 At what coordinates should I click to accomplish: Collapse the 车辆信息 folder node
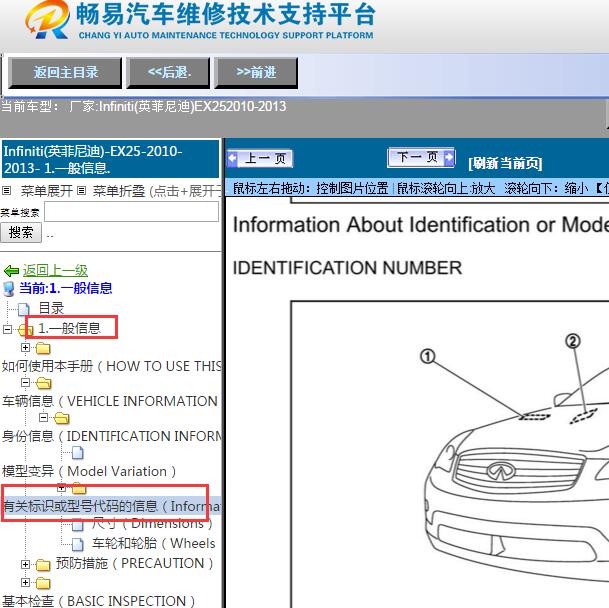click(x=25, y=383)
